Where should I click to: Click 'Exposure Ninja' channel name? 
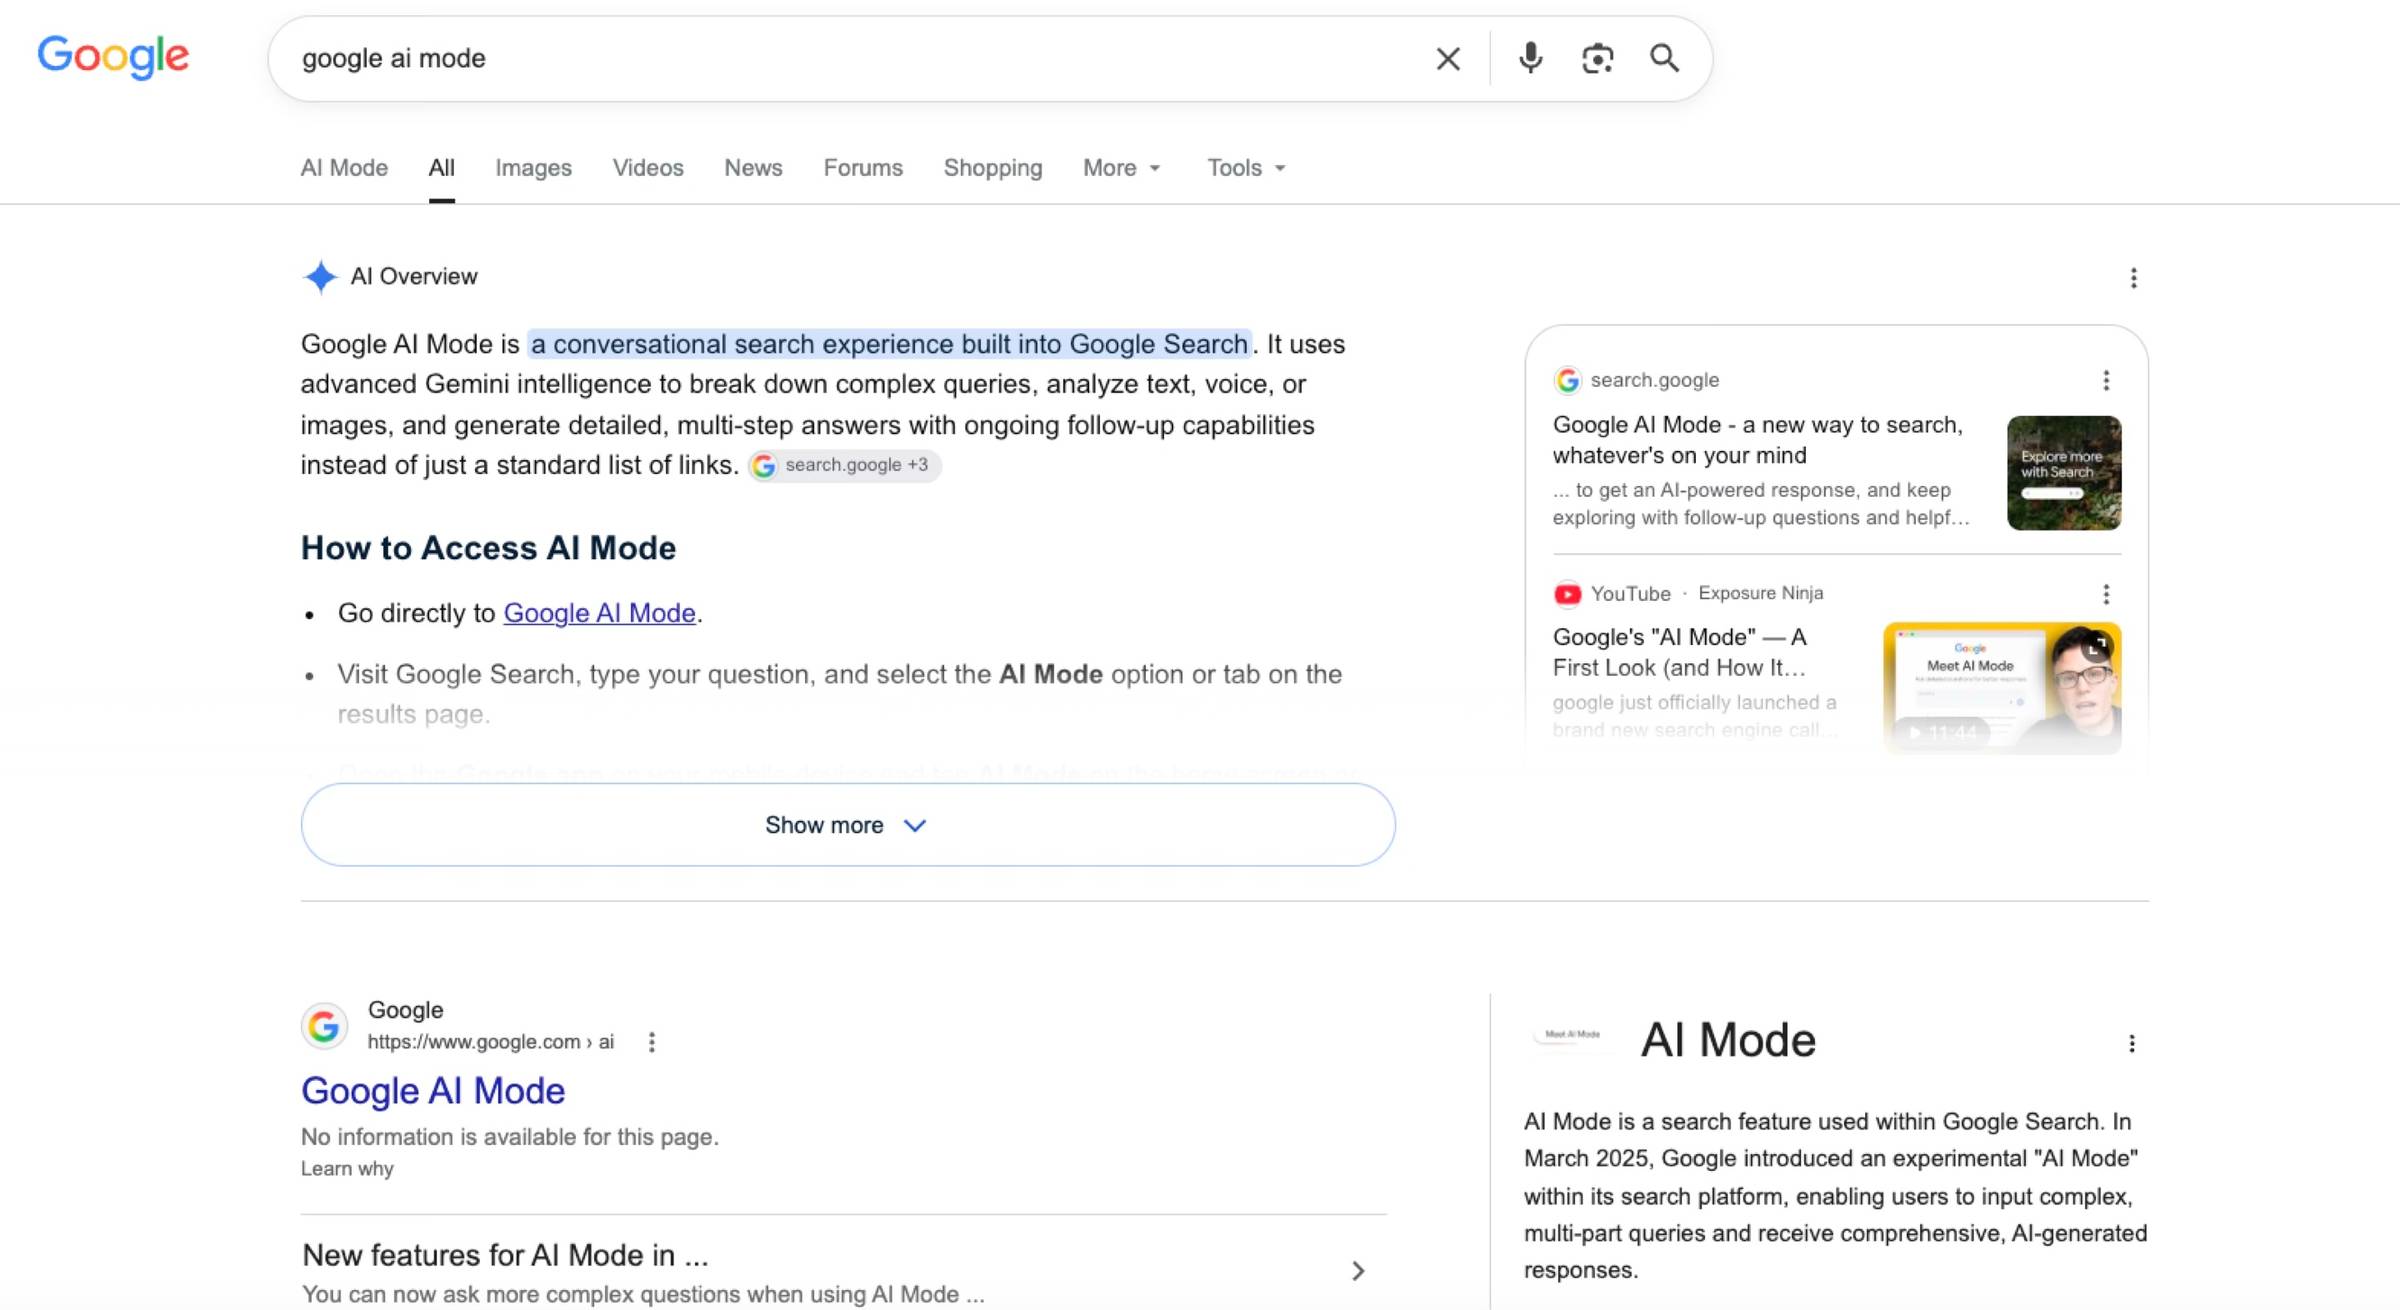1760,593
